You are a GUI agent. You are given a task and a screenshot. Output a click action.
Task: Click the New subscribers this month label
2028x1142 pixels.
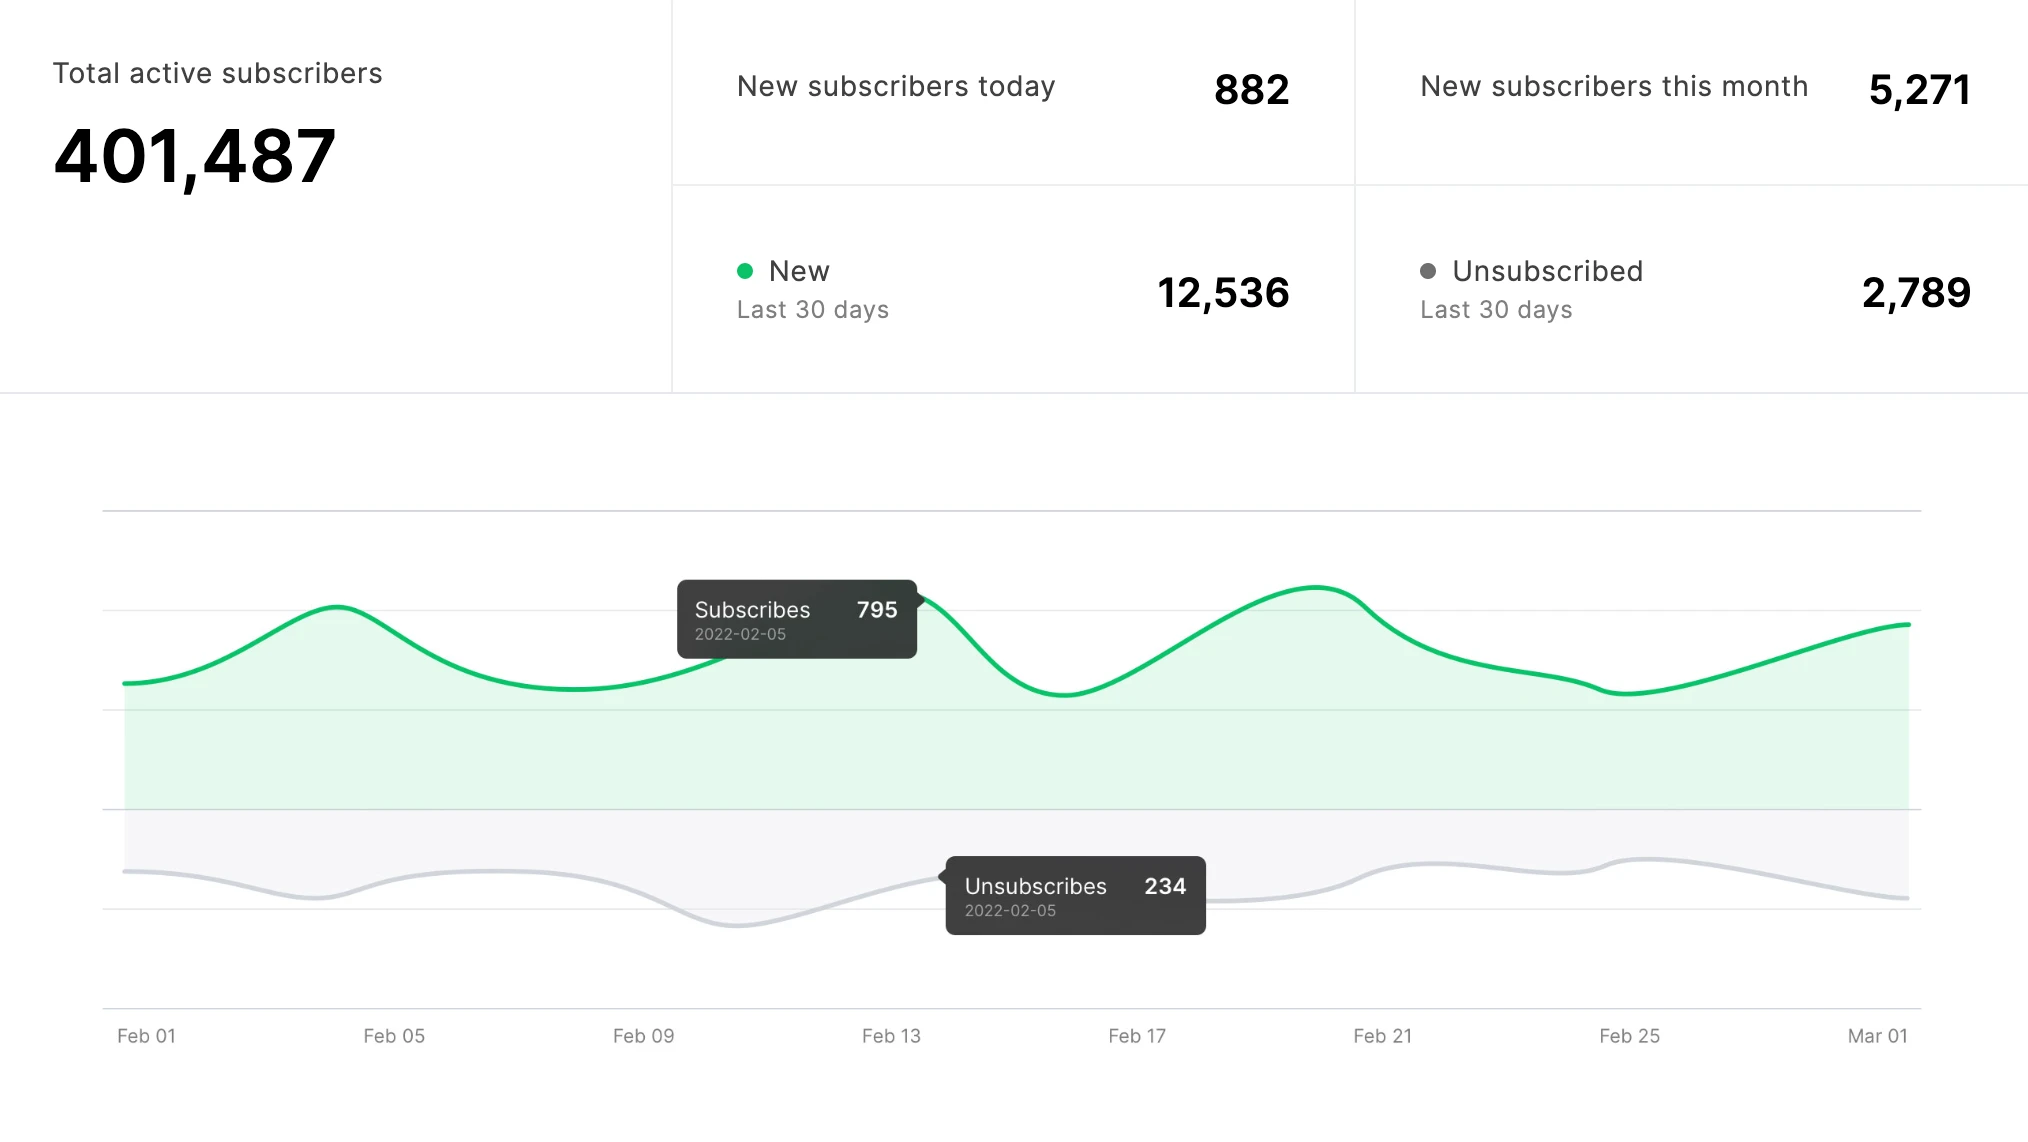[1613, 87]
